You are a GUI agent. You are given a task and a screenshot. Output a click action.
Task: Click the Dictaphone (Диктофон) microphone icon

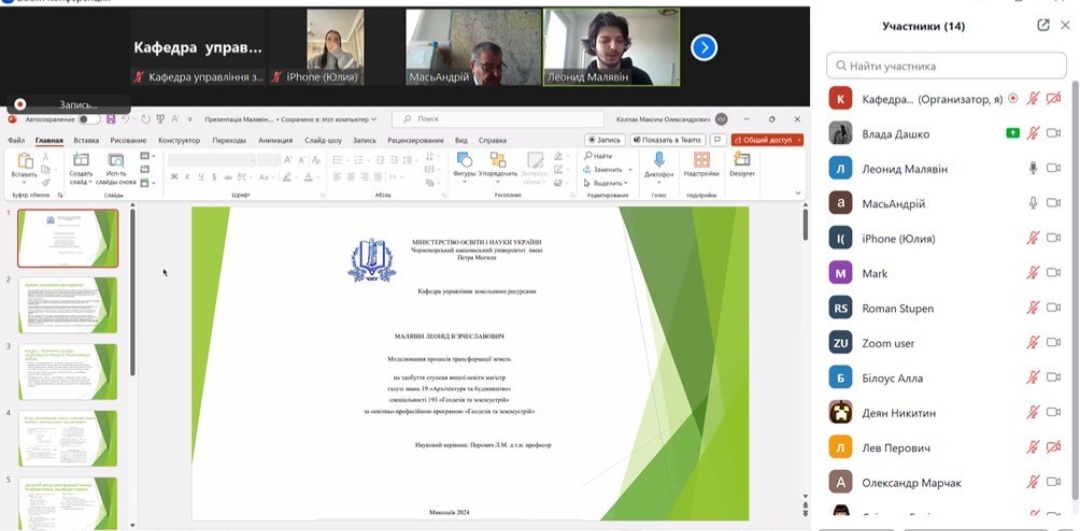(659, 160)
